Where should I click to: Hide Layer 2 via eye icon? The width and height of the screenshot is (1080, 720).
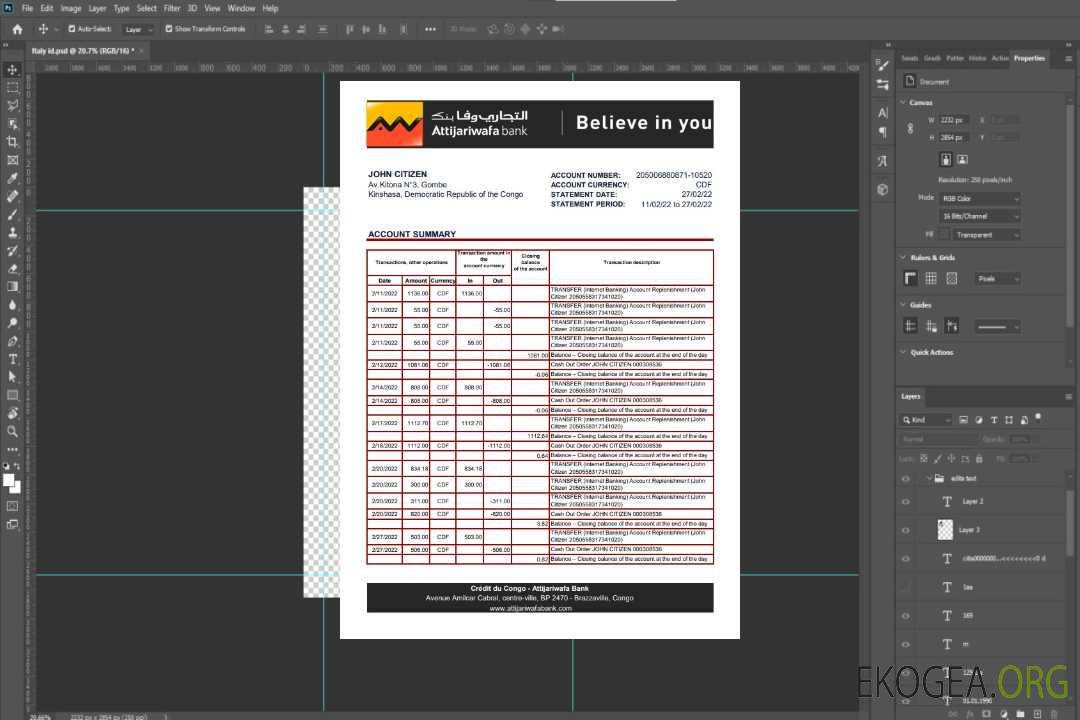(x=906, y=502)
